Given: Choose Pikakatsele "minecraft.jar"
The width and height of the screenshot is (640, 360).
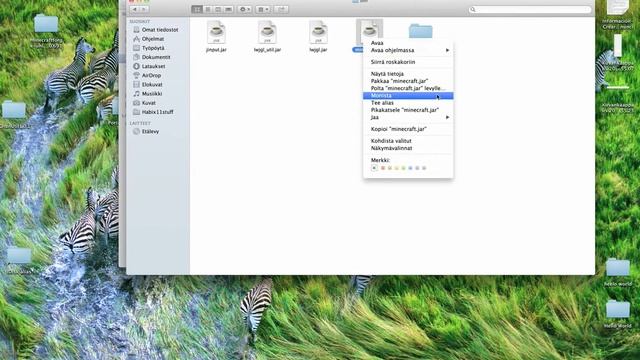Looking at the screenshot, I should point(408,110).
